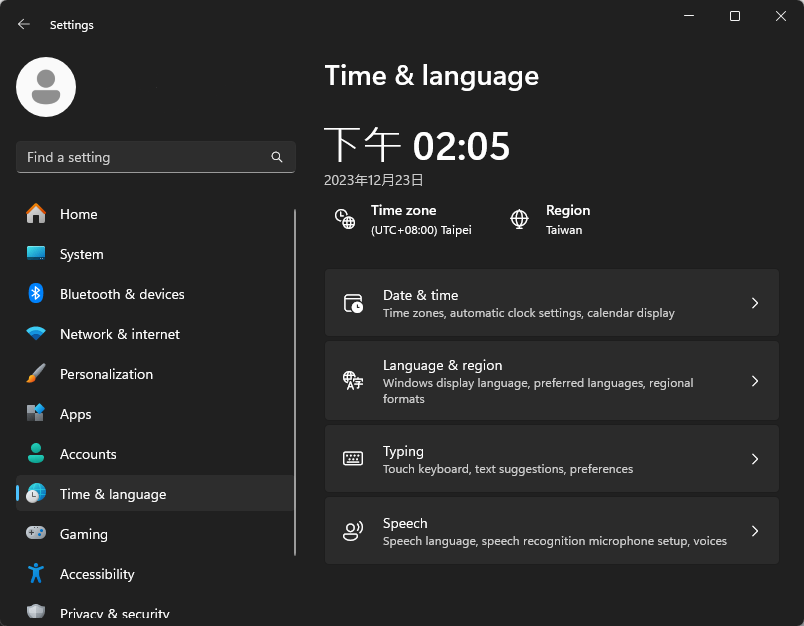This screenshot has height=626, width=804.
Task: Expand Language & region via its chevron
Action: 755,381
